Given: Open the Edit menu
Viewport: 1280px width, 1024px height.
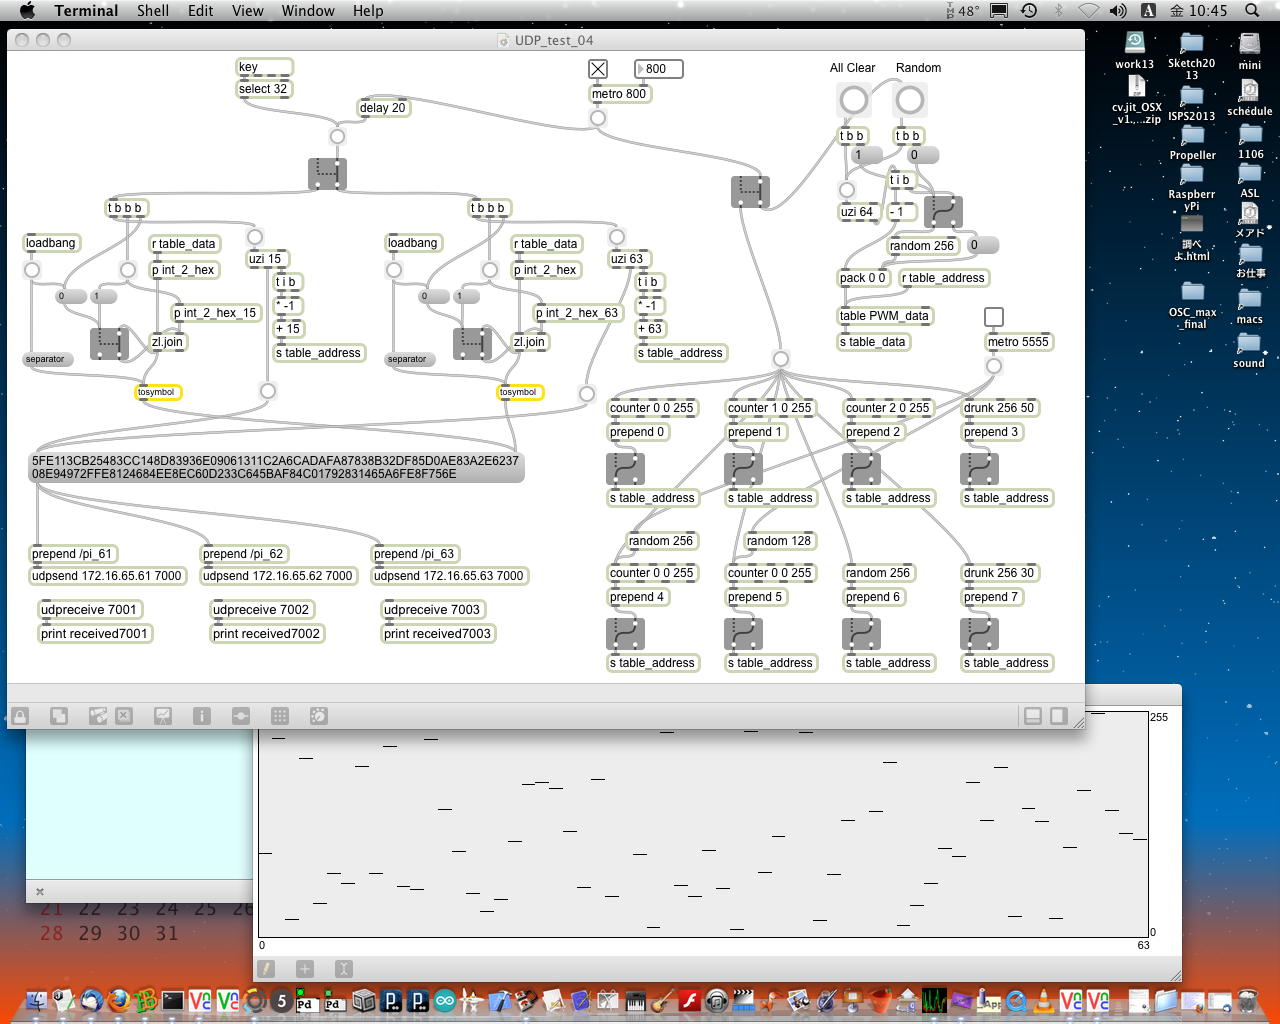Looking at the screenshot, I should [x=201, y=11].
